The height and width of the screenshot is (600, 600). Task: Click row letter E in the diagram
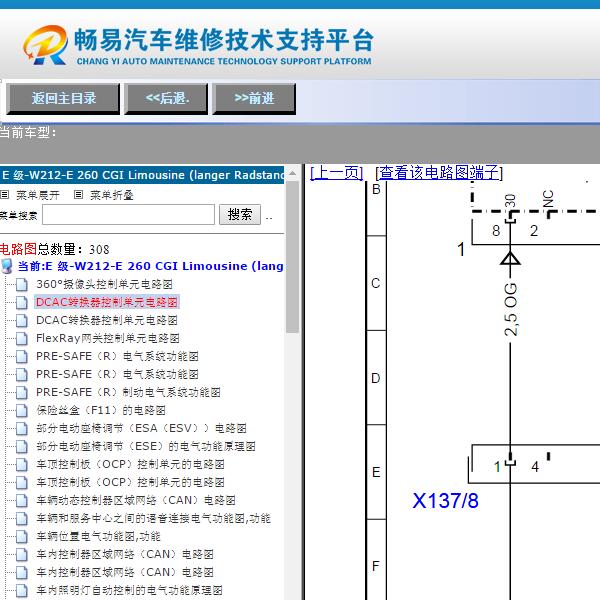click(x=376, y=472)
